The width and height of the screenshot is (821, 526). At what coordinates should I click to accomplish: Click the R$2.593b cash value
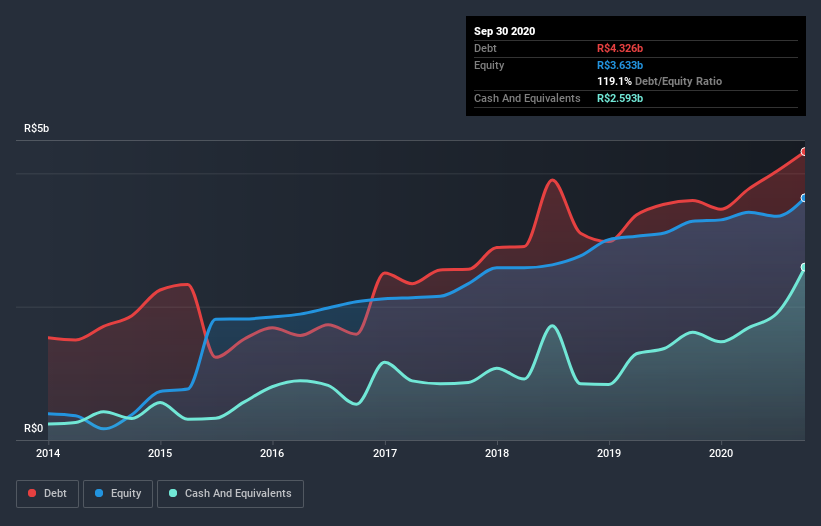[620, 98]
